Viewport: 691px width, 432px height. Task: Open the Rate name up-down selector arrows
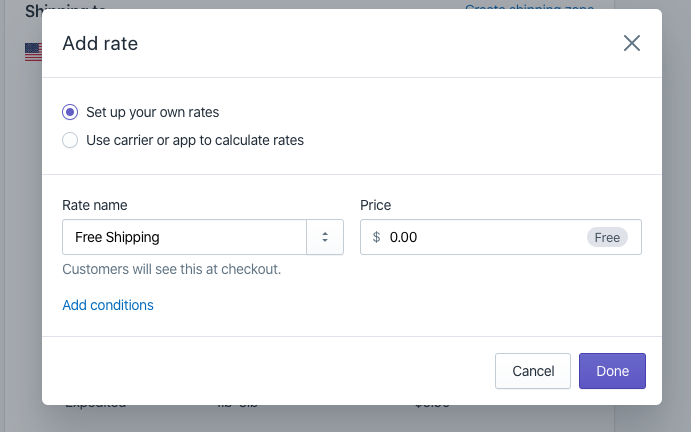tap(325, 237)
